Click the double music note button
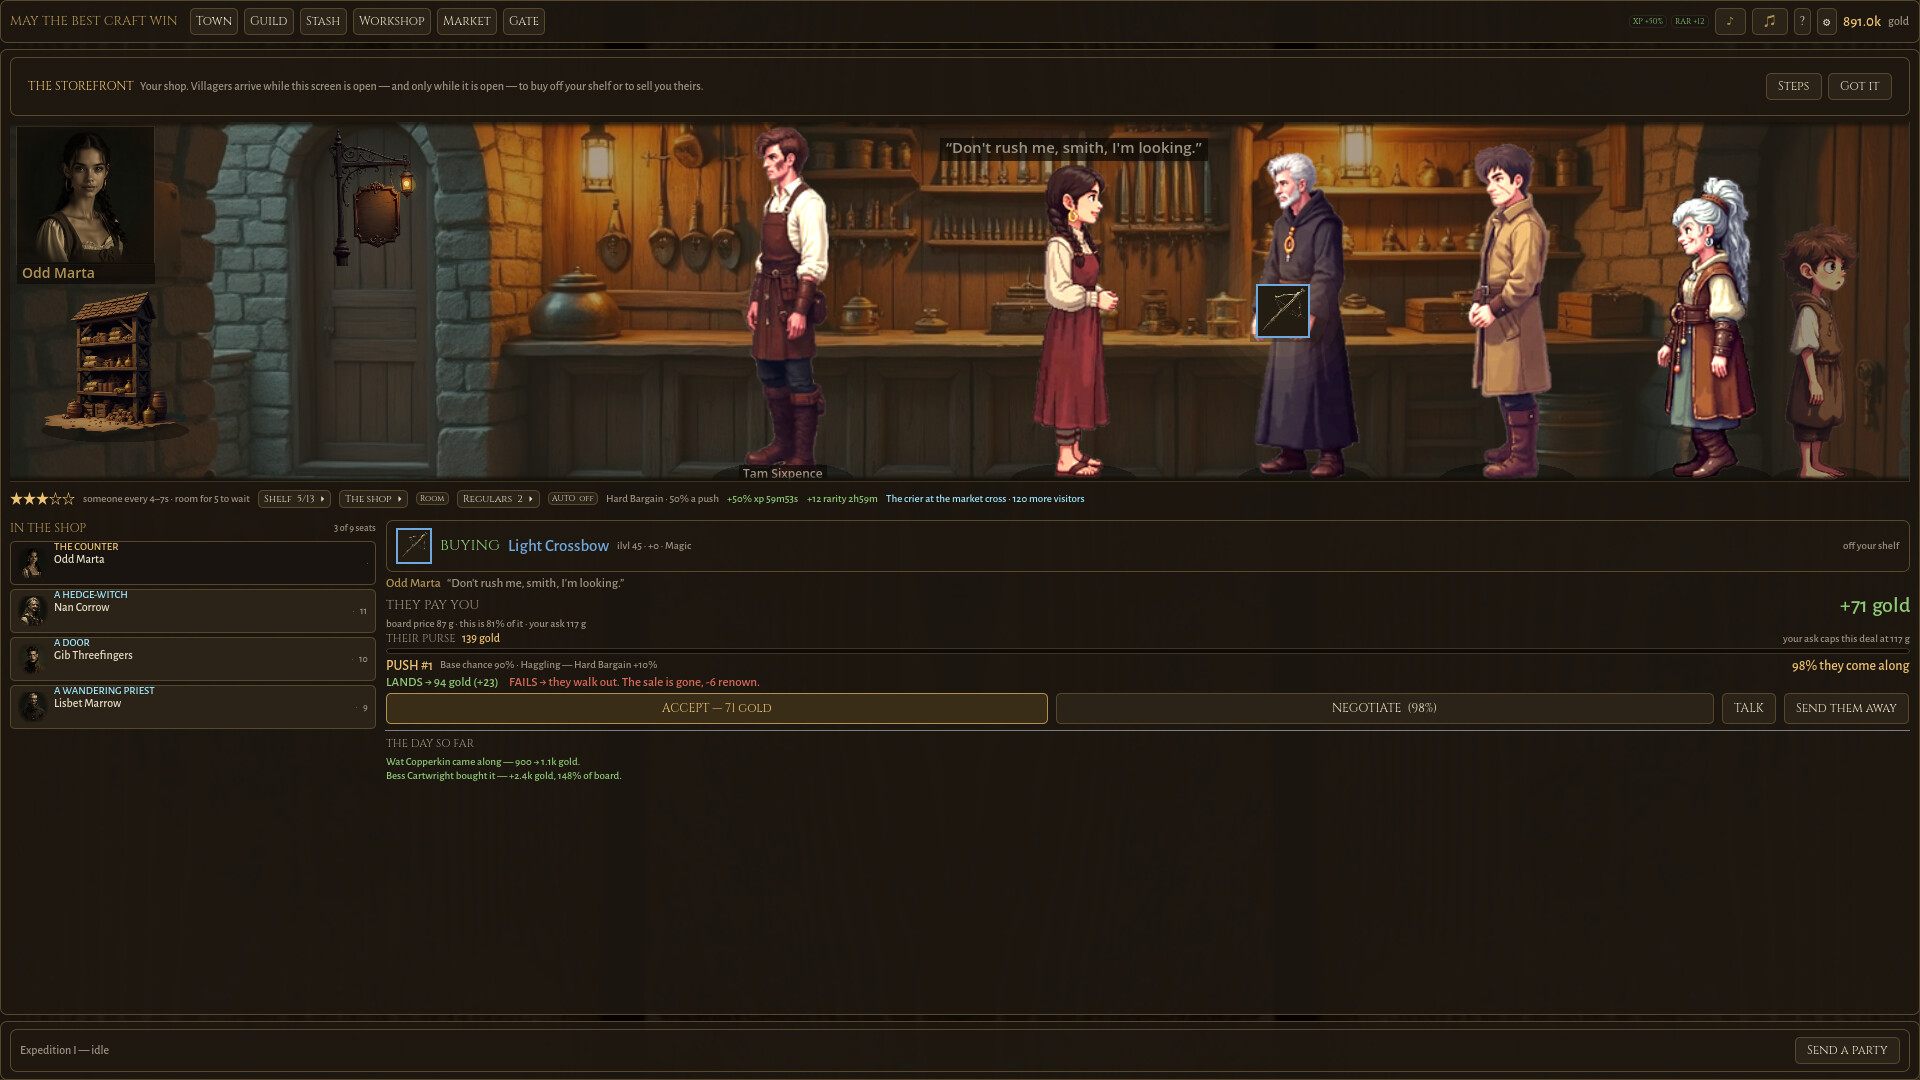Screen dimensions: 1920x1080 (x=1770, y=21)
